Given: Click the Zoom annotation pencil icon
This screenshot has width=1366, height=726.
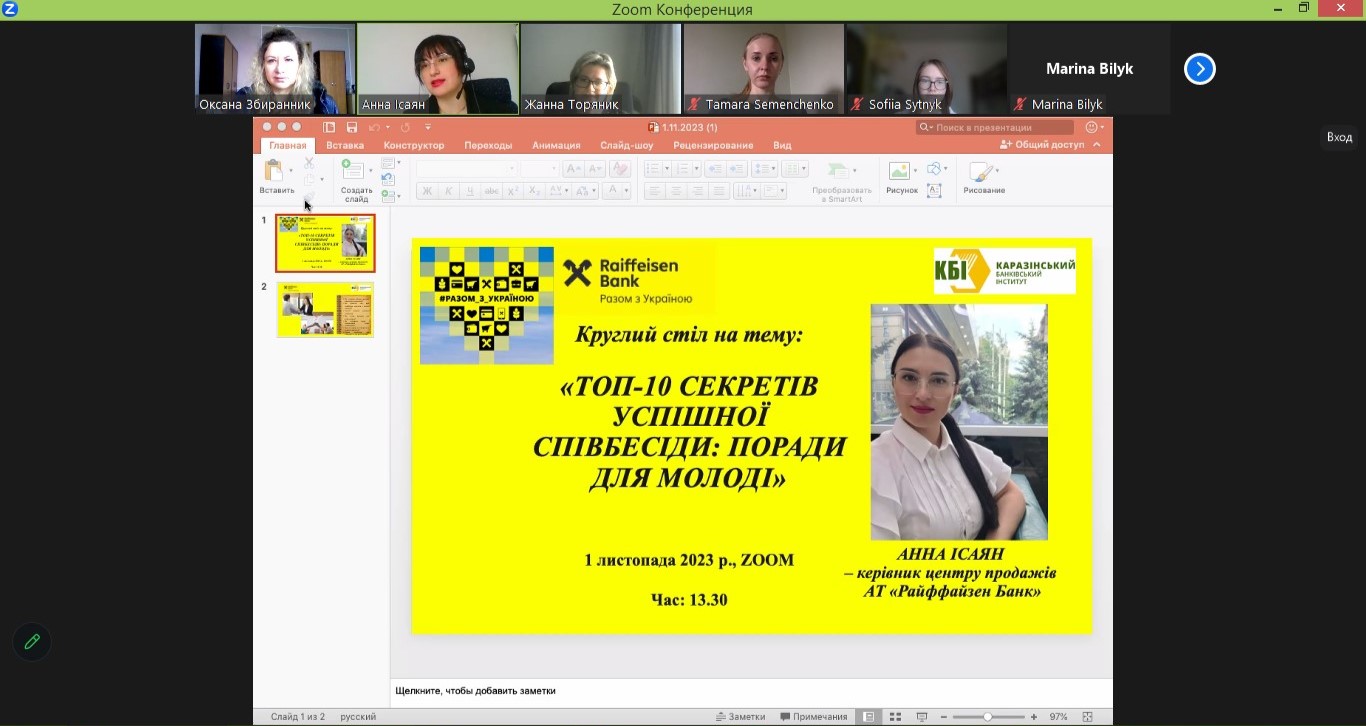Looking at the screenshot, I should [x=32, y=642].
